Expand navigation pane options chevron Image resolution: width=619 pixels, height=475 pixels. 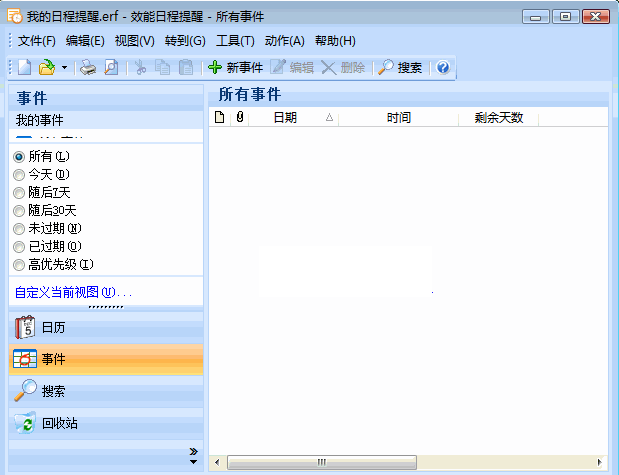coord(193,455)
